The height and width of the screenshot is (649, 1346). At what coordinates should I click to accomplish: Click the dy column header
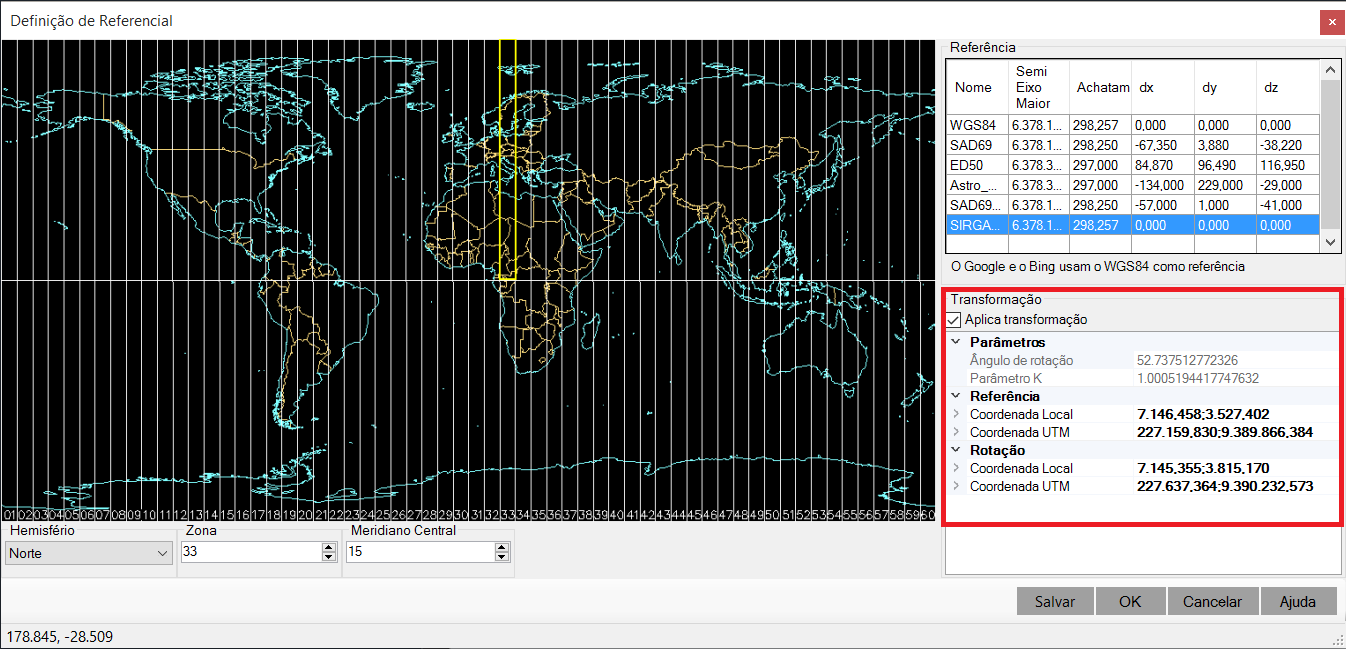click(1225, 88)
